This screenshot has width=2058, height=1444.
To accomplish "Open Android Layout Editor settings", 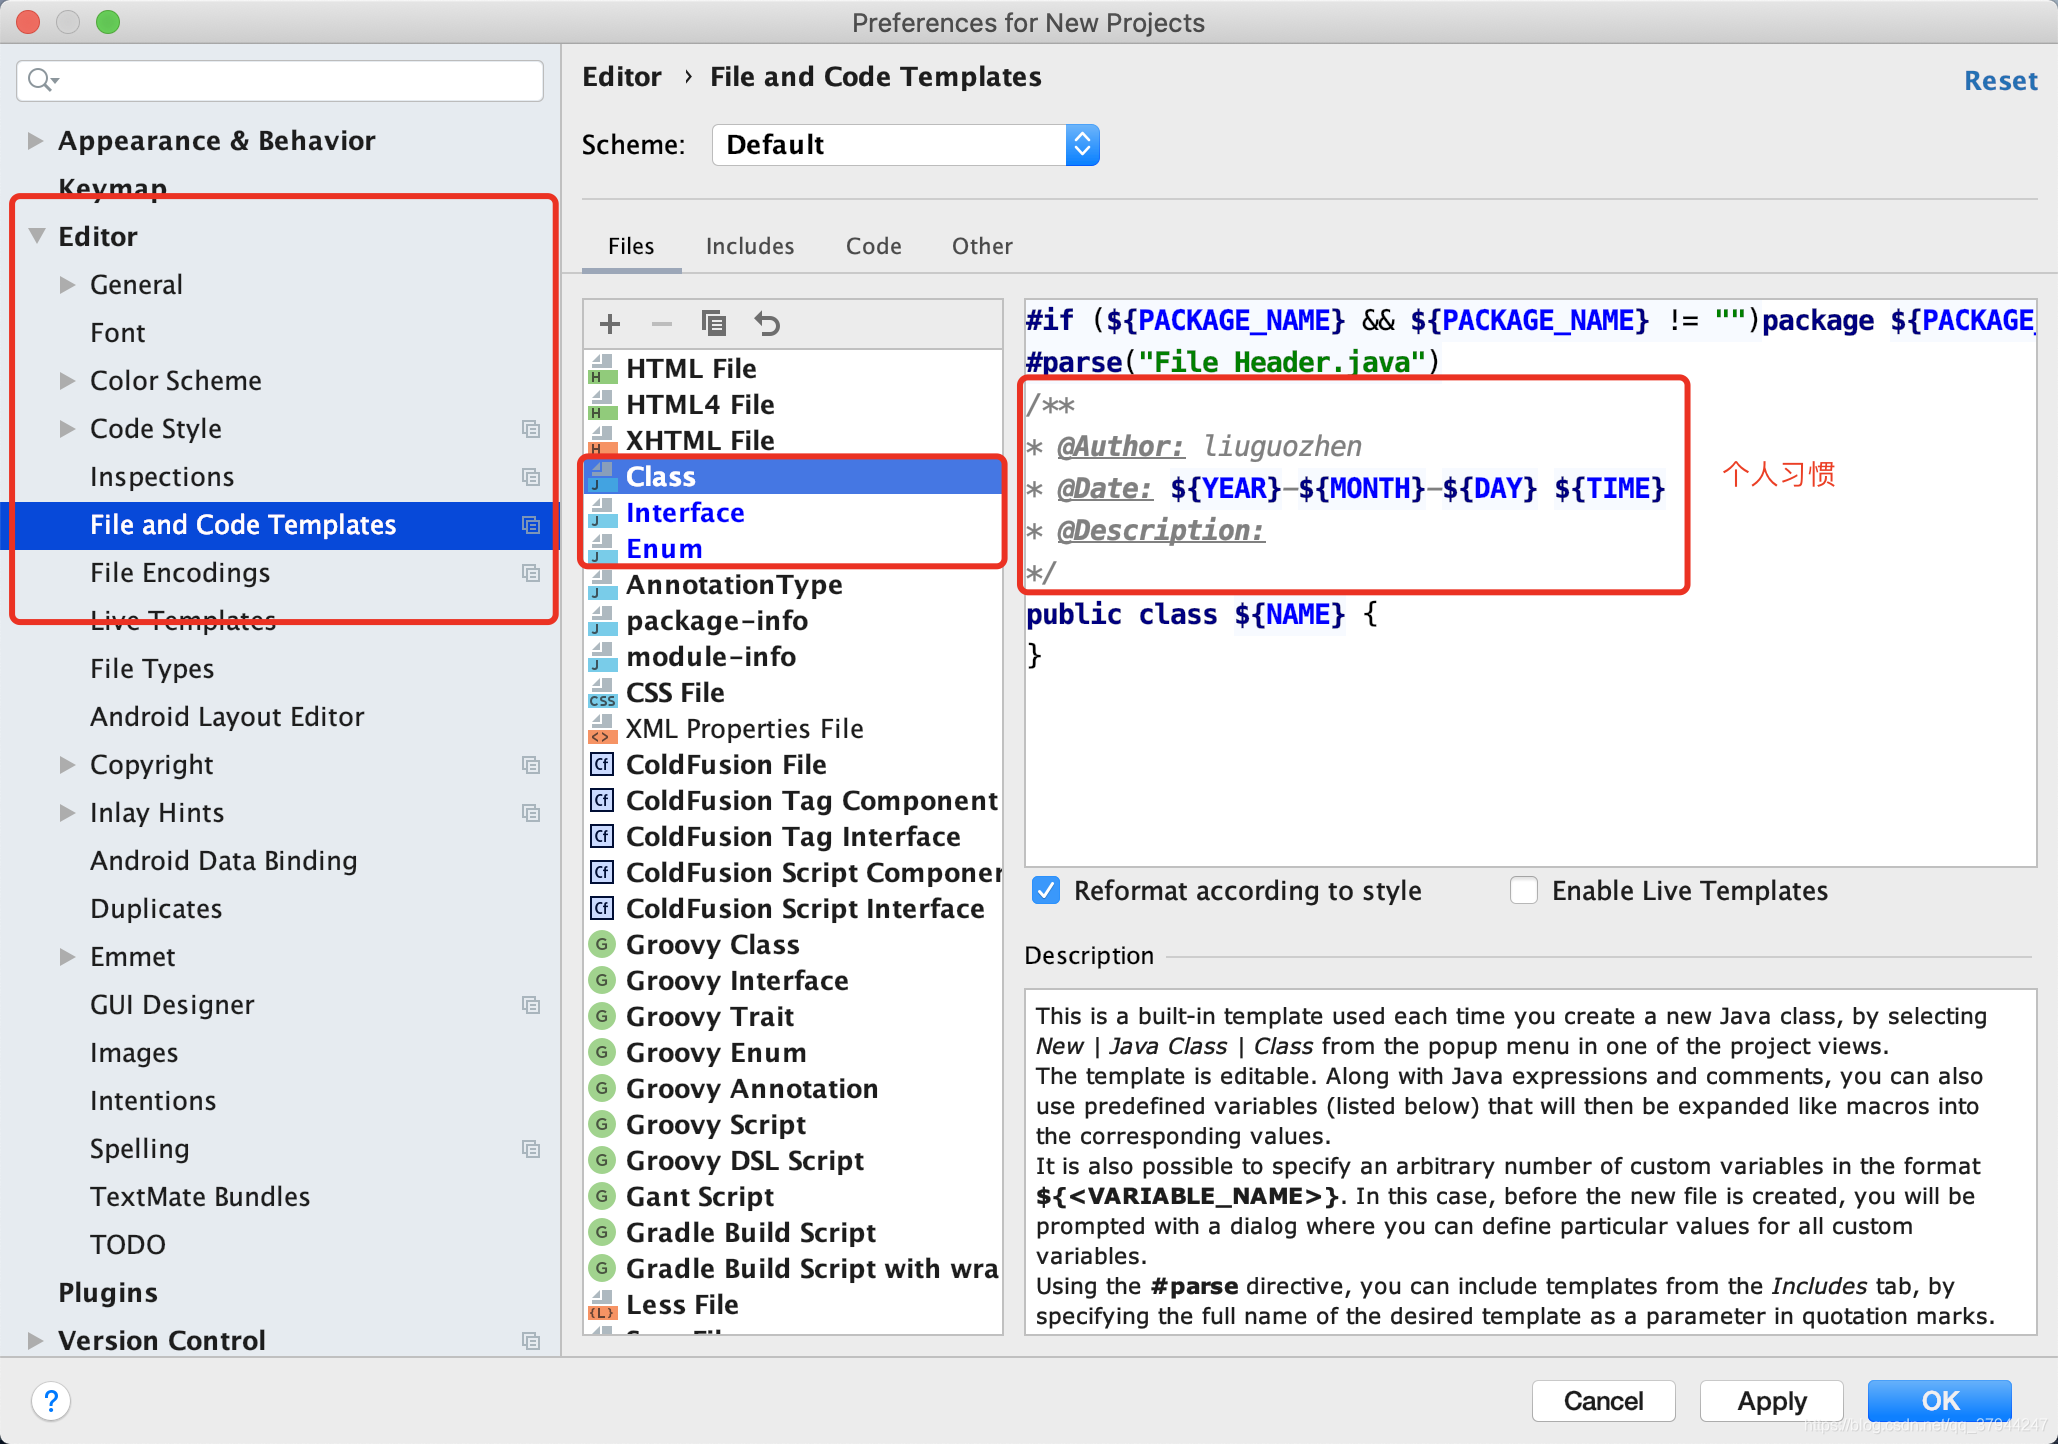I will point(227,717).
